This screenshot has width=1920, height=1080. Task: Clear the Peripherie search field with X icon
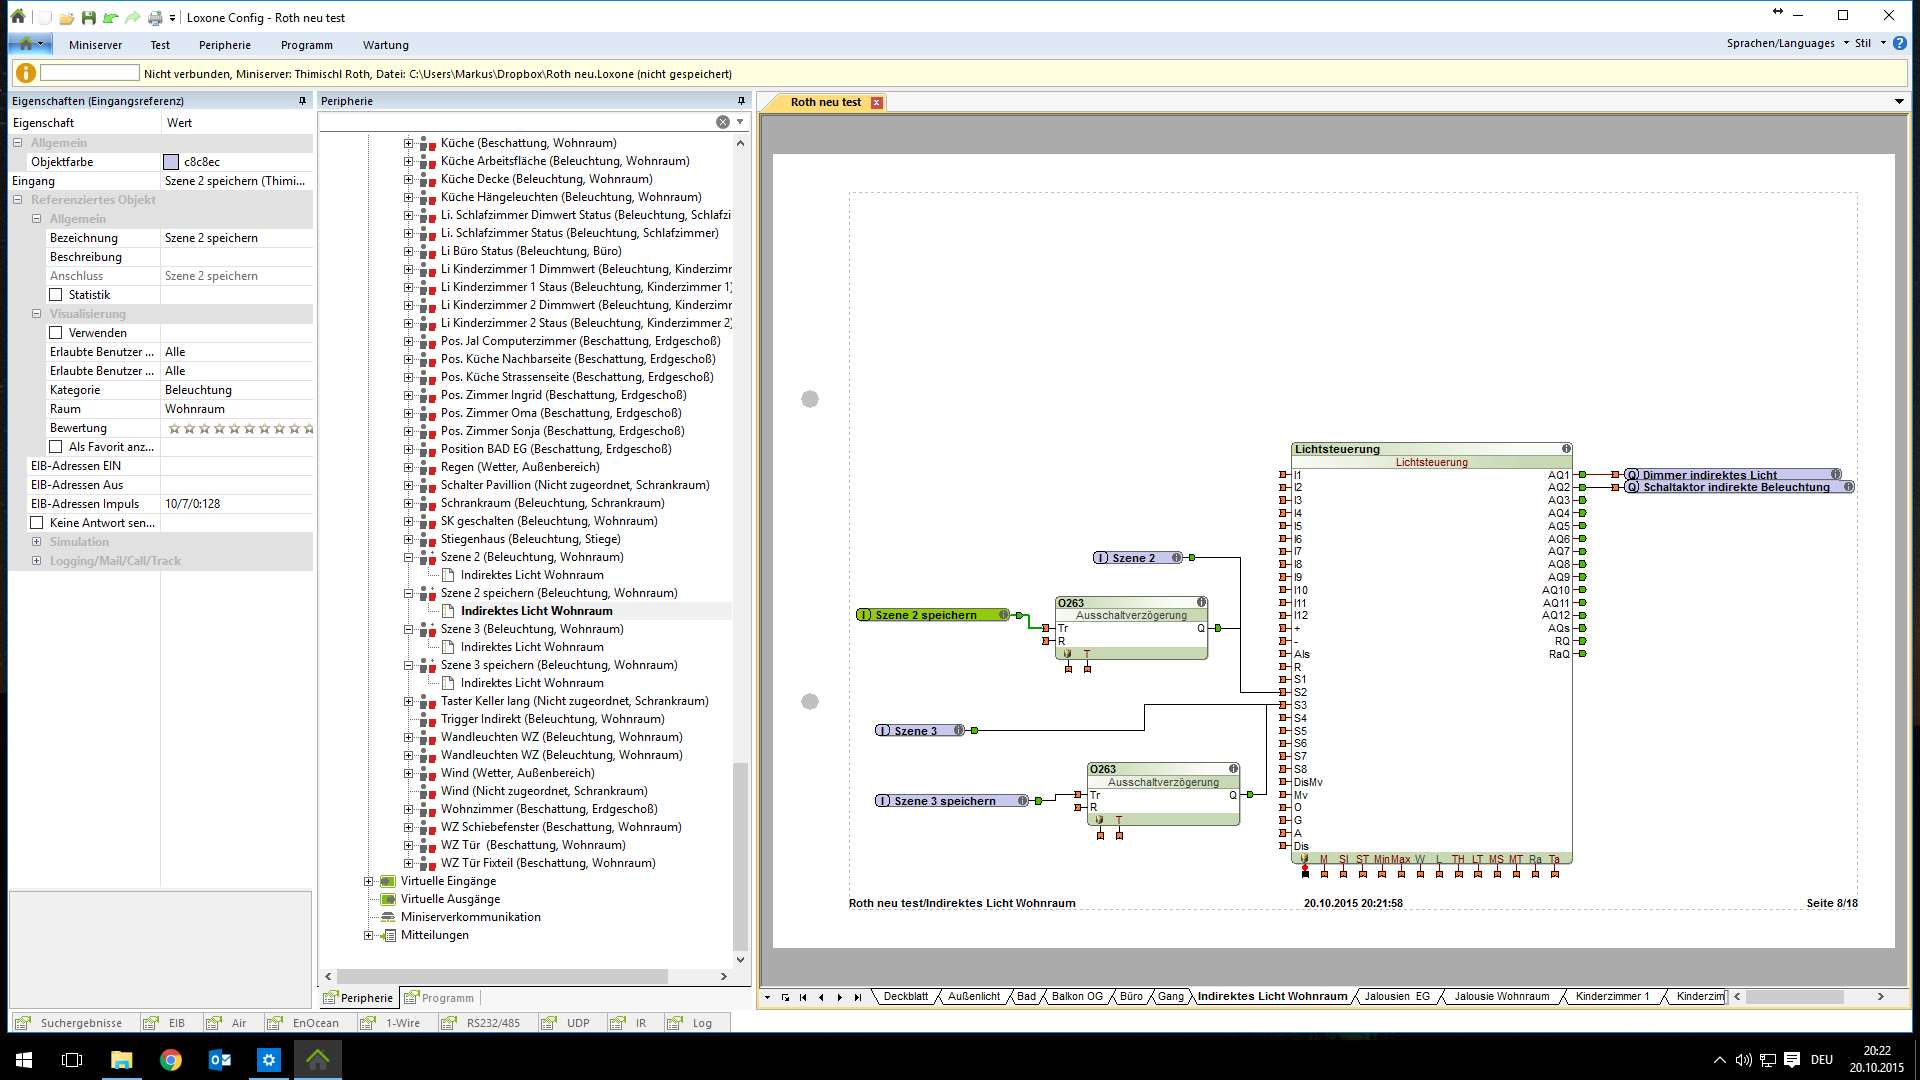[x=722, y=122]
